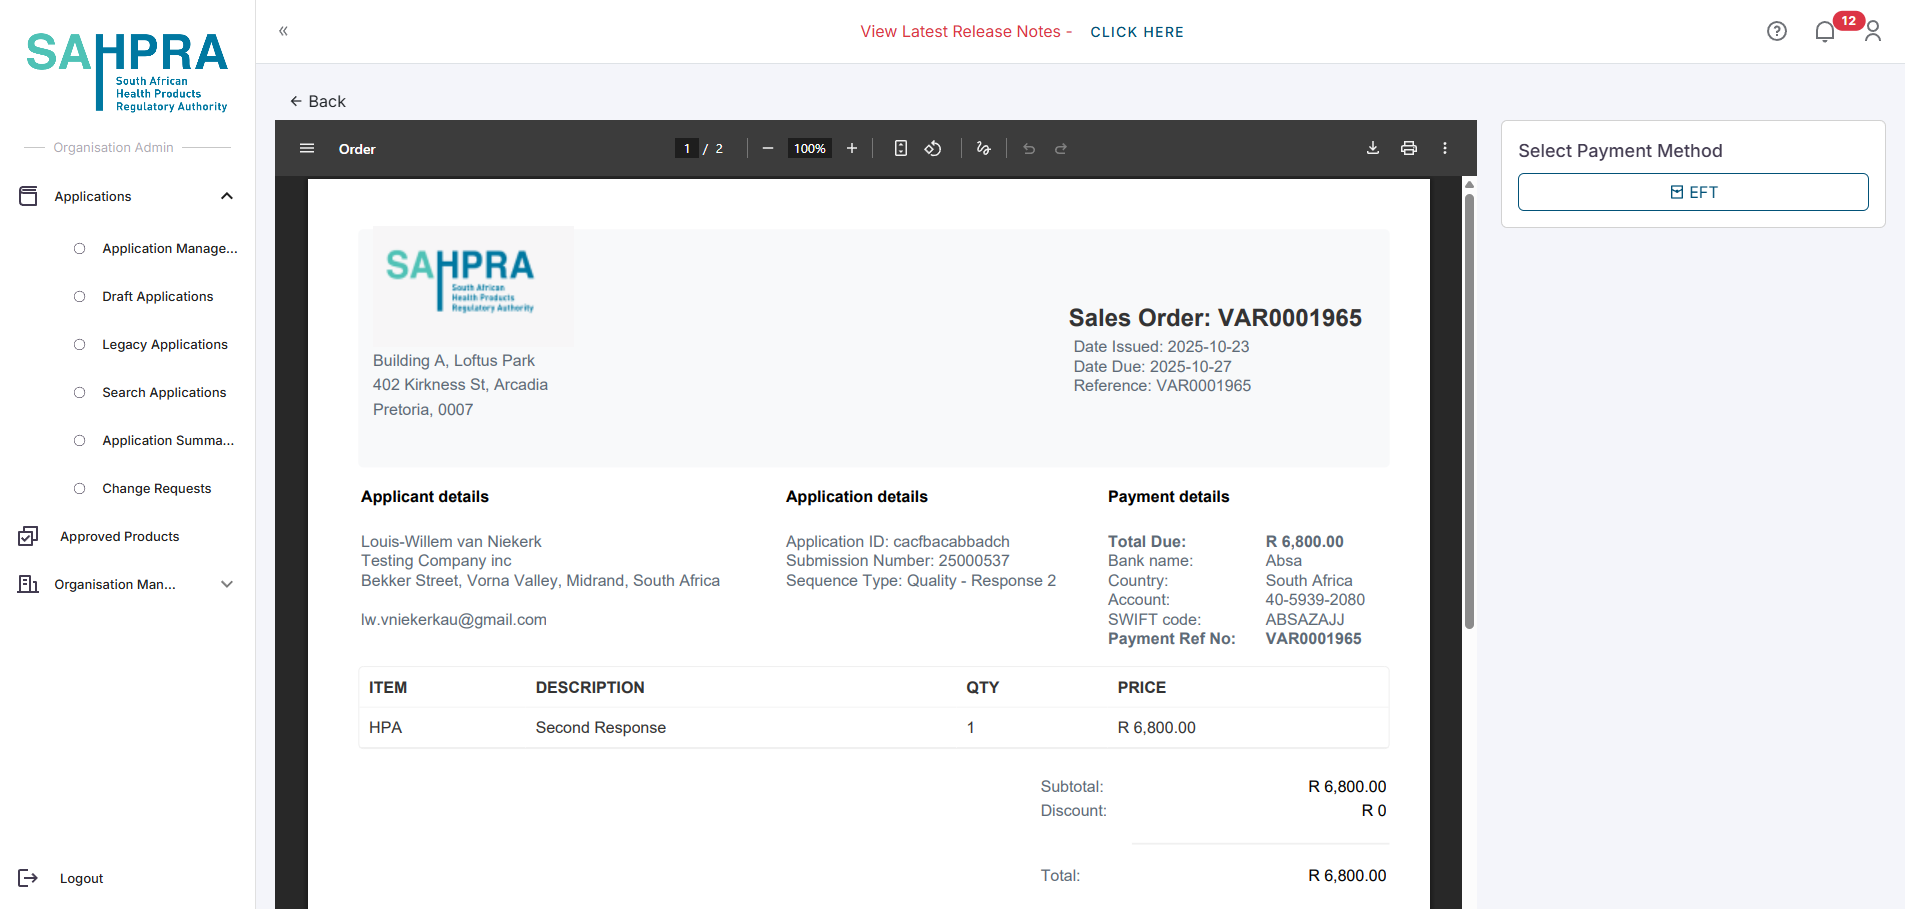
Task: Download the order PDF
Action: click(x=1372, y=148)
